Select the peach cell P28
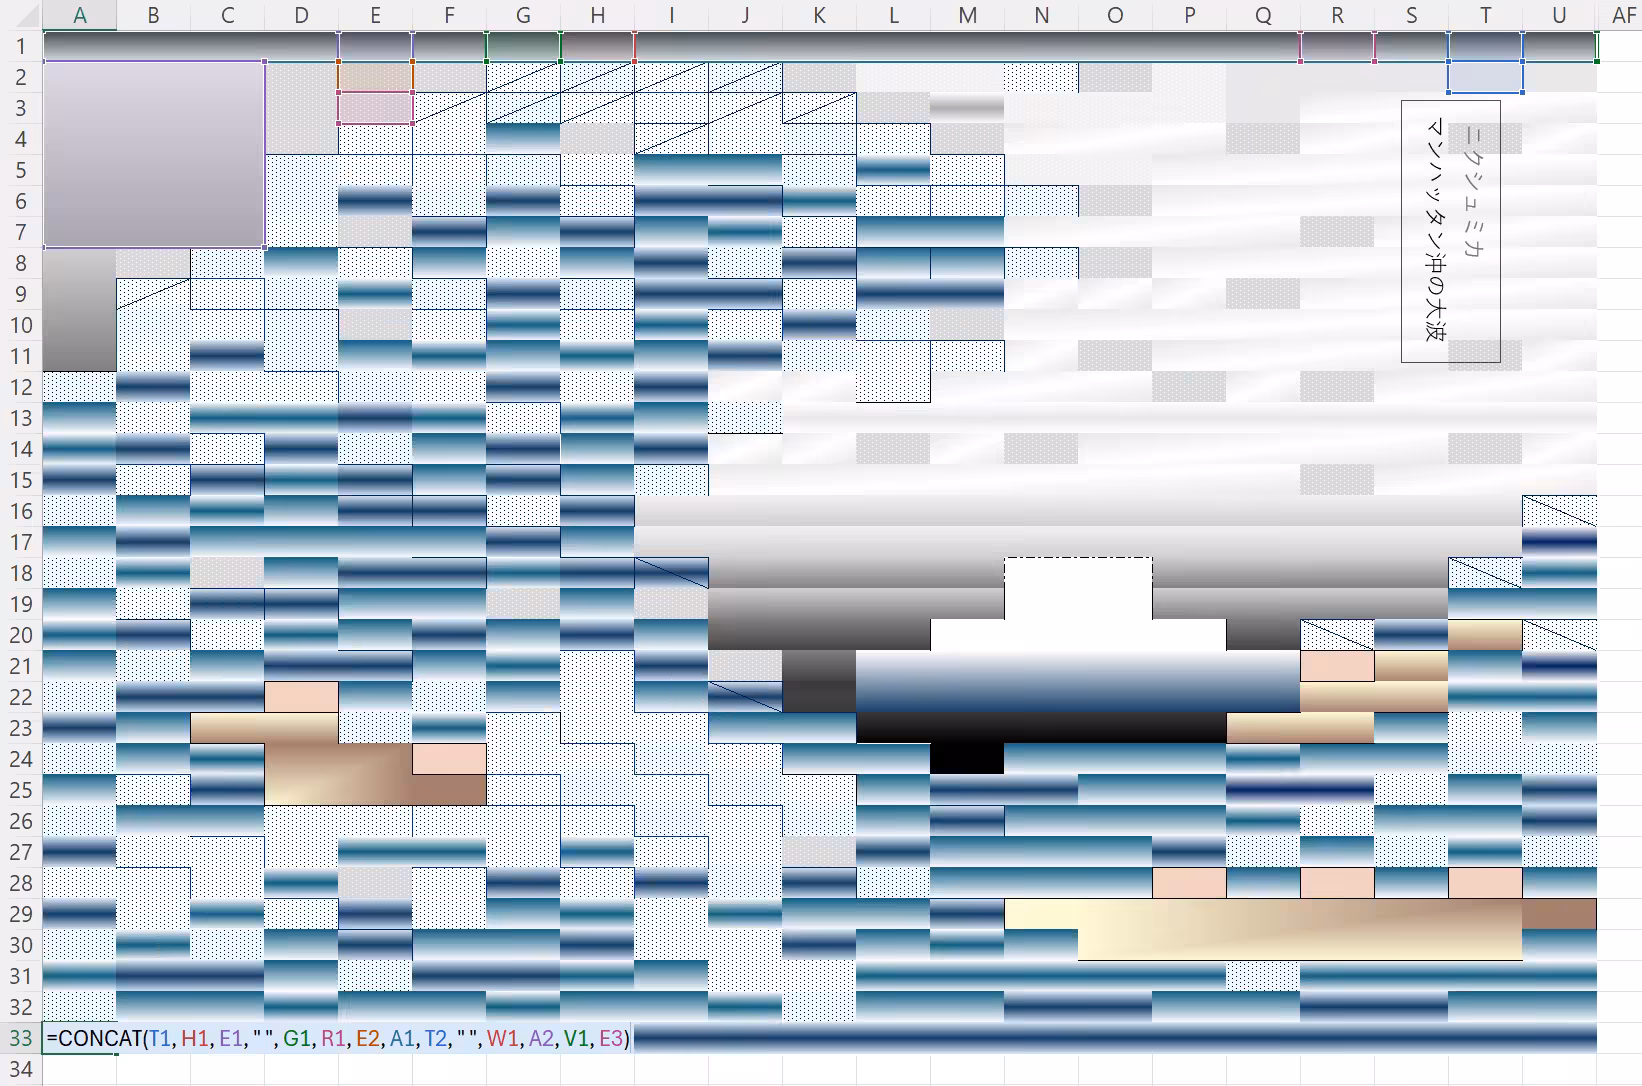Viewport: 1642px width, 1086px height. pos(1189,883)
